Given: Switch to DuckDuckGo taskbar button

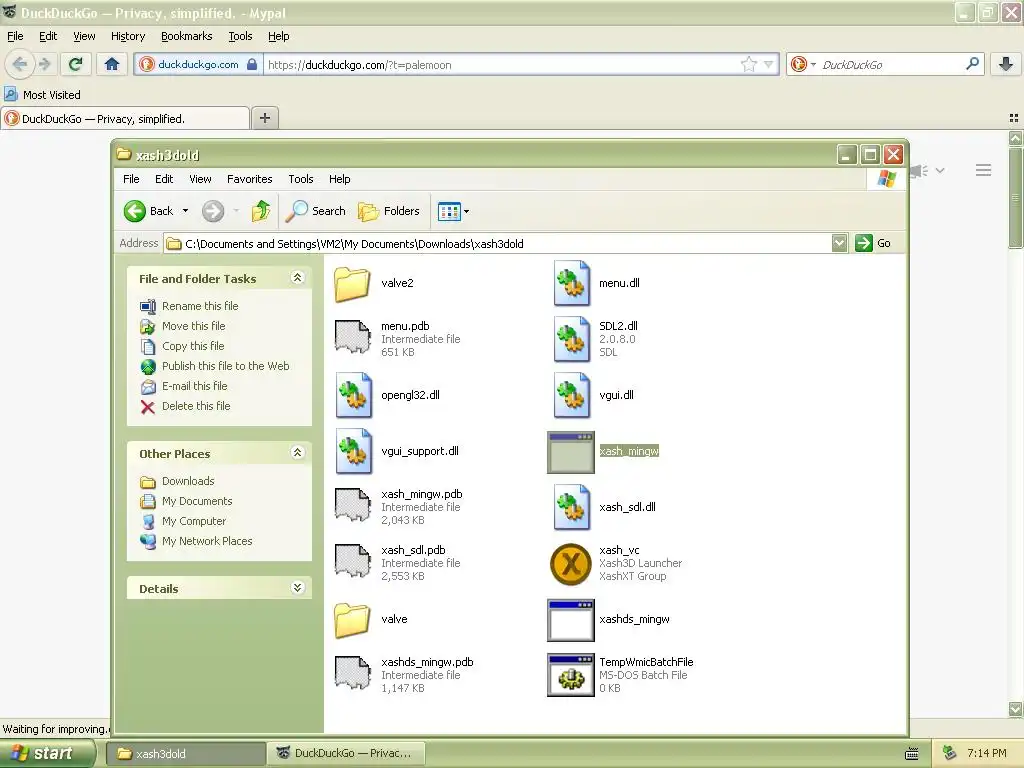Looking at the screenshot, I should tap(346, 754).
